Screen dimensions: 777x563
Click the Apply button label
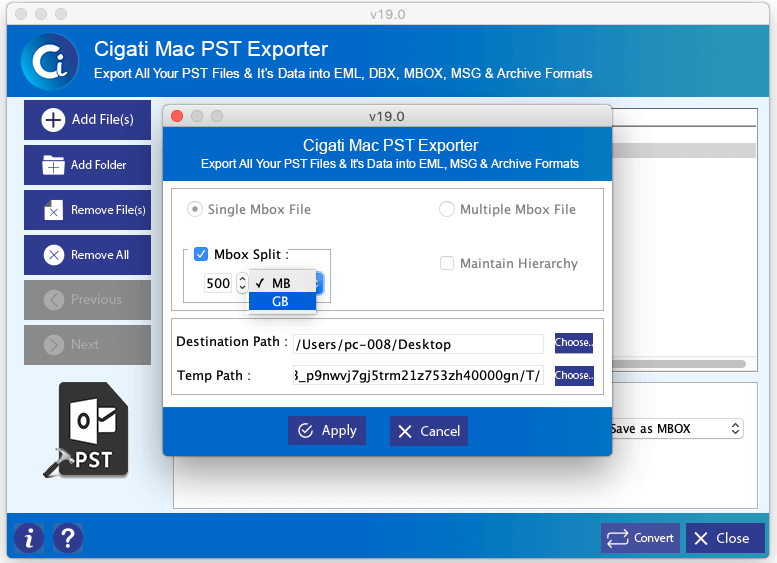pyautogui.click(x=339, y=431)
